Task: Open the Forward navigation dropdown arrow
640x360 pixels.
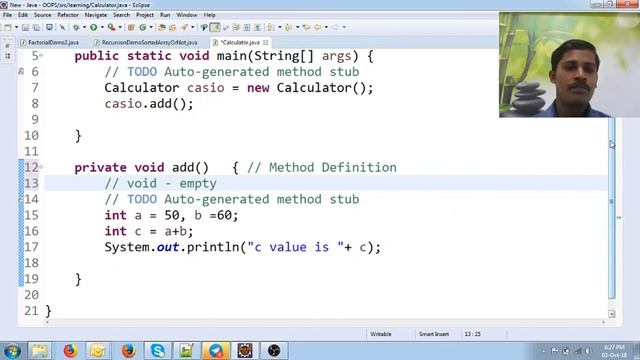Action: coord(344,27)
